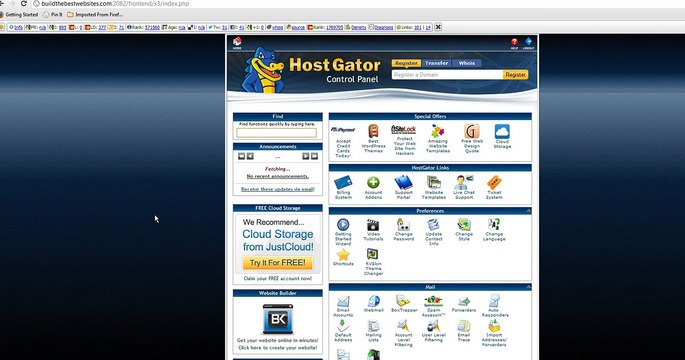The height and width of the screenshot is (360, 685).
Task: Go to previous announcement arrow
Action: coord(250,156)
